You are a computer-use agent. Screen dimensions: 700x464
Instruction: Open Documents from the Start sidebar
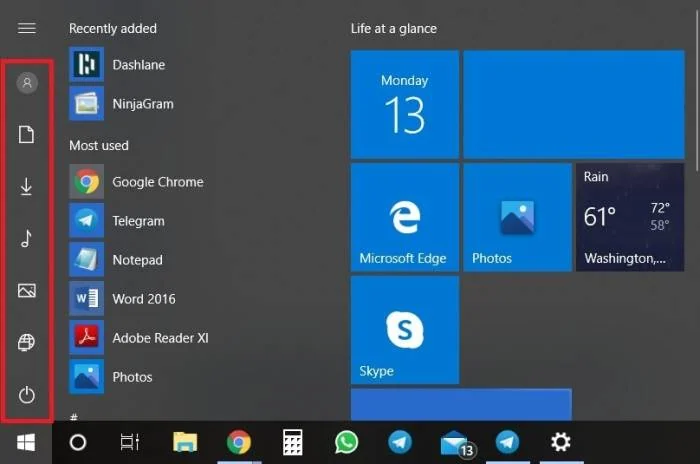click(26, 134)
